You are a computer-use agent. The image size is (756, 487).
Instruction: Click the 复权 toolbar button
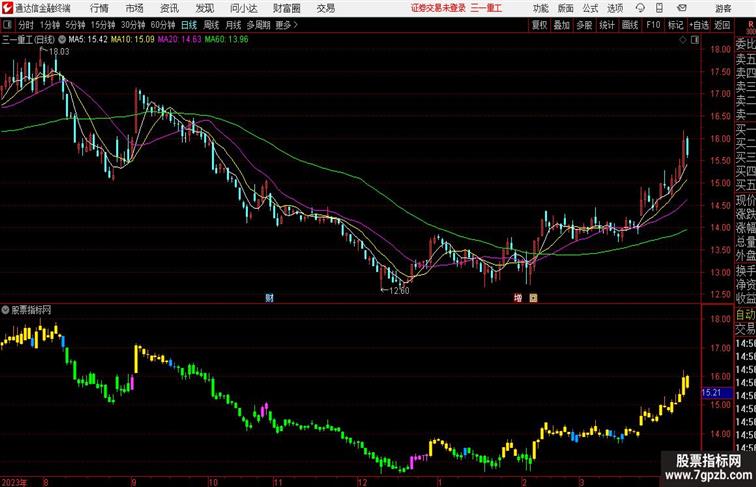[x=539, y=25]
